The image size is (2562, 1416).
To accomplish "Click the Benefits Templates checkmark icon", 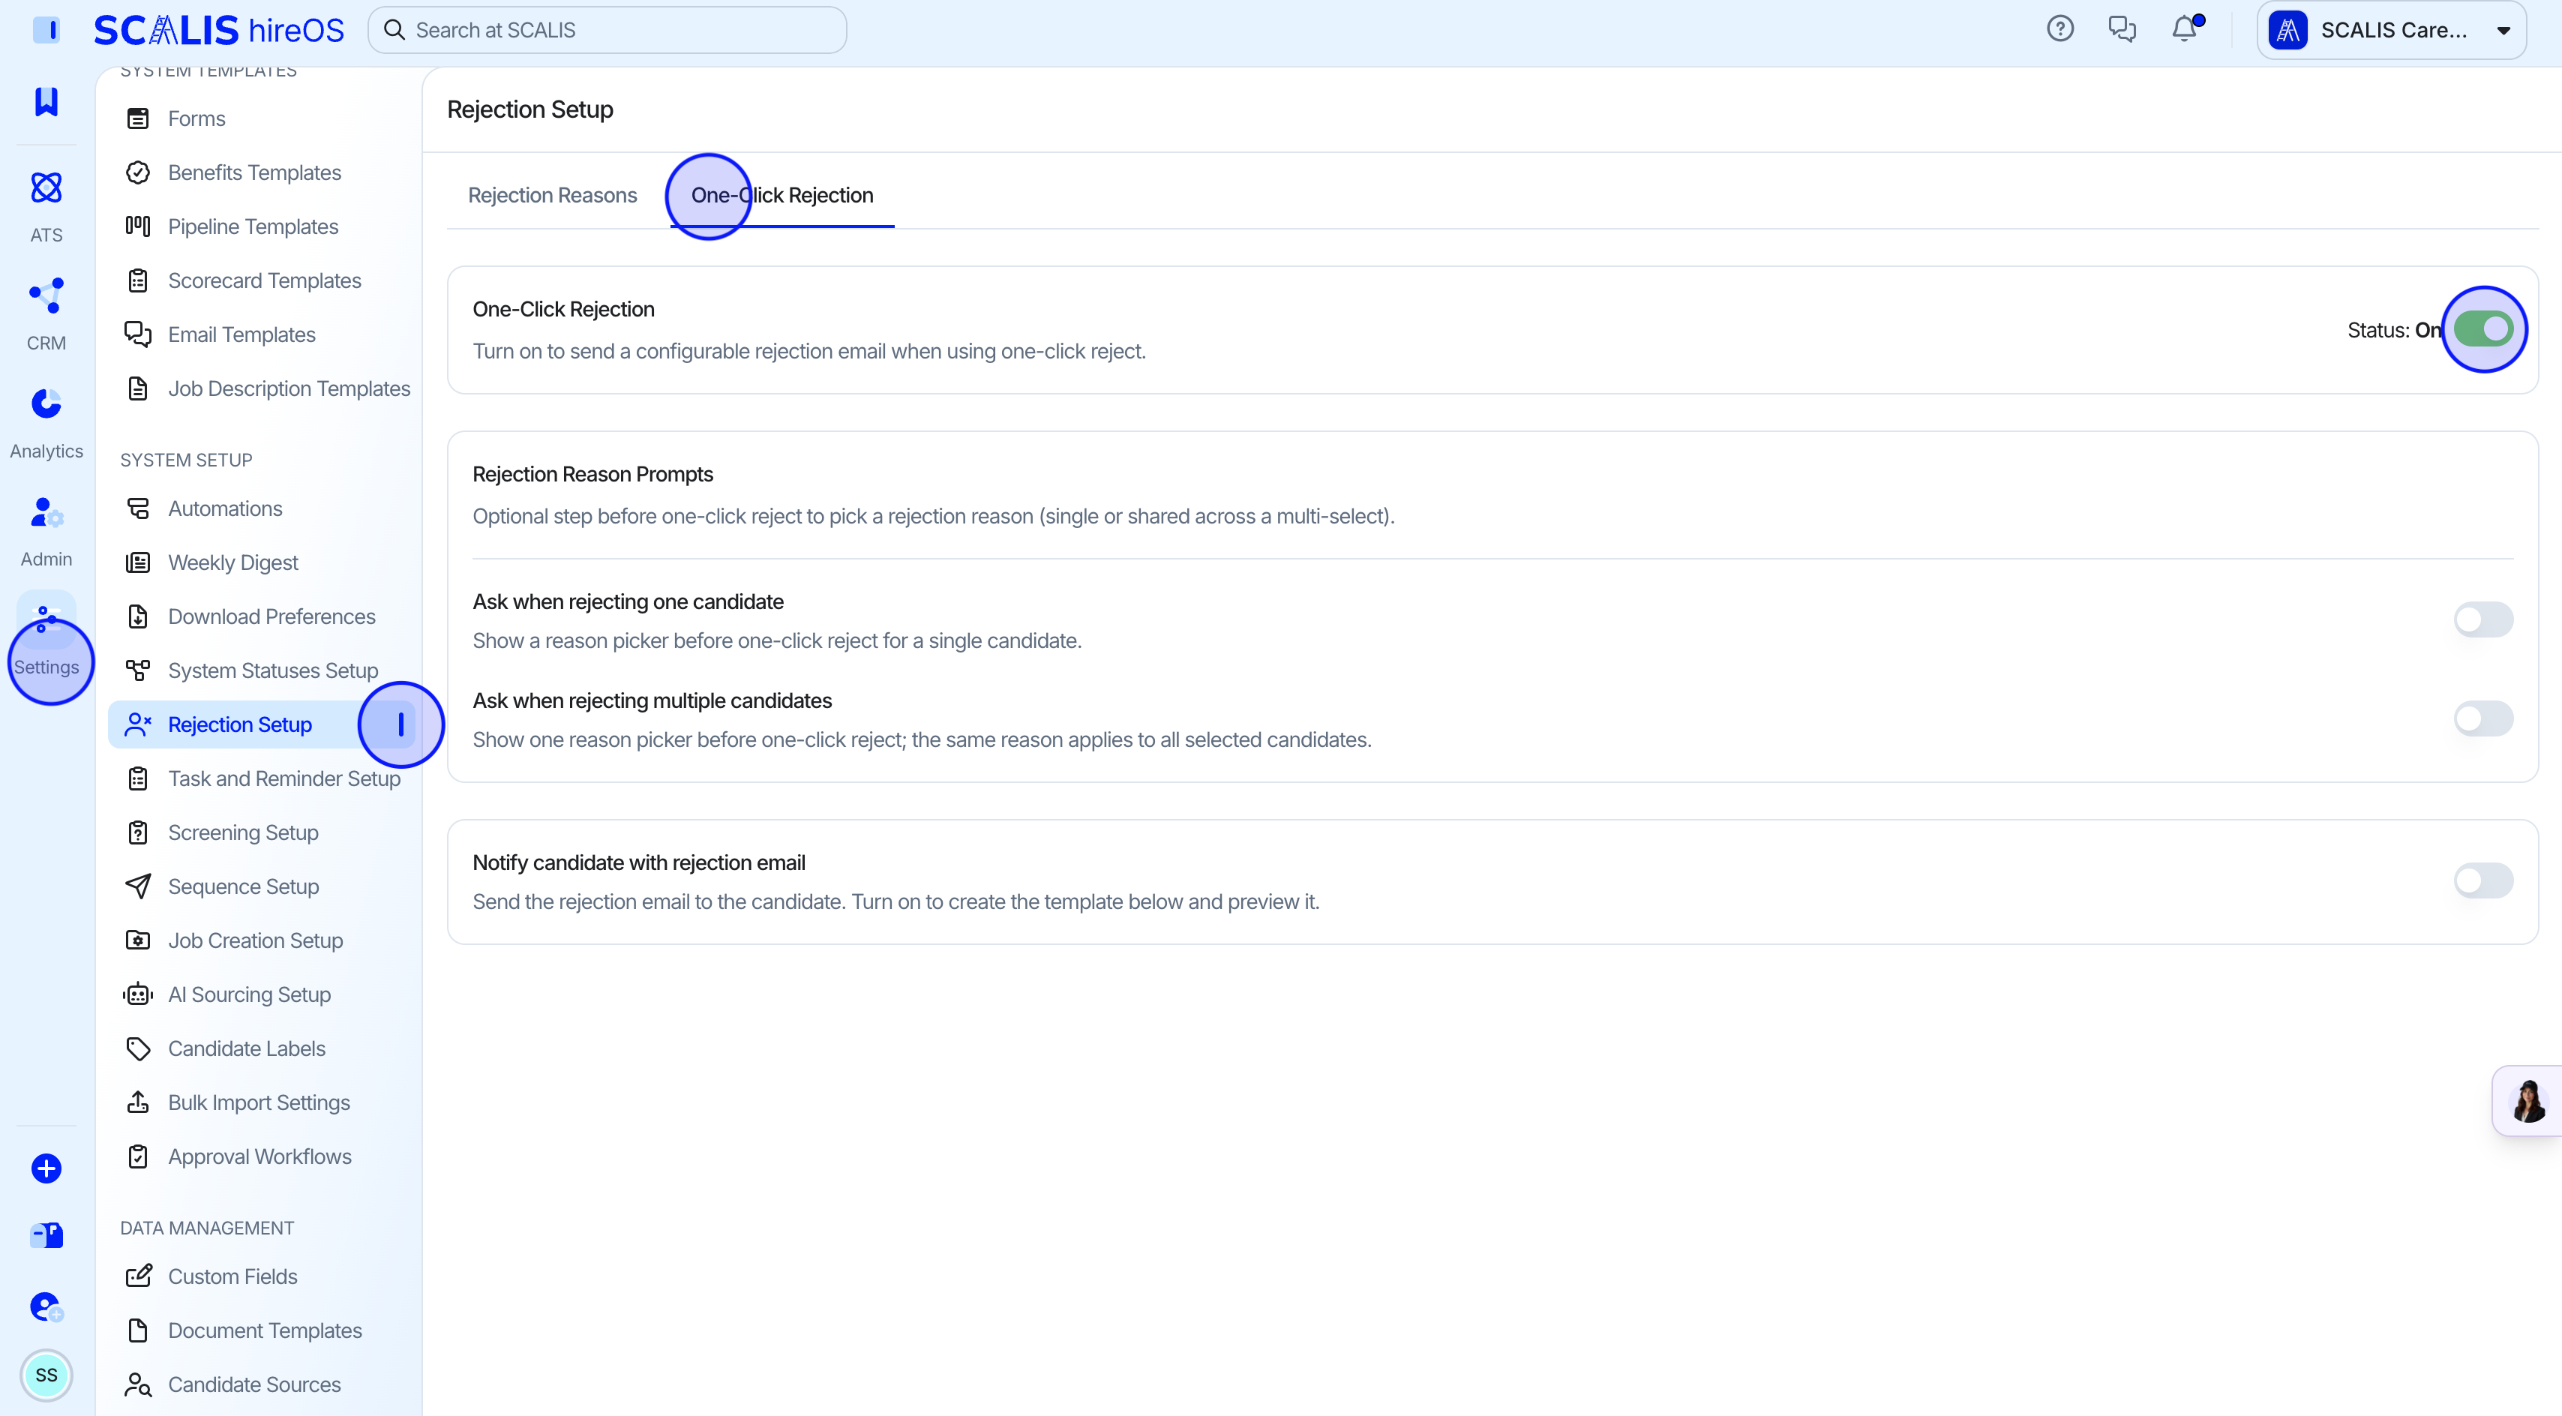I will click(138, 173).
